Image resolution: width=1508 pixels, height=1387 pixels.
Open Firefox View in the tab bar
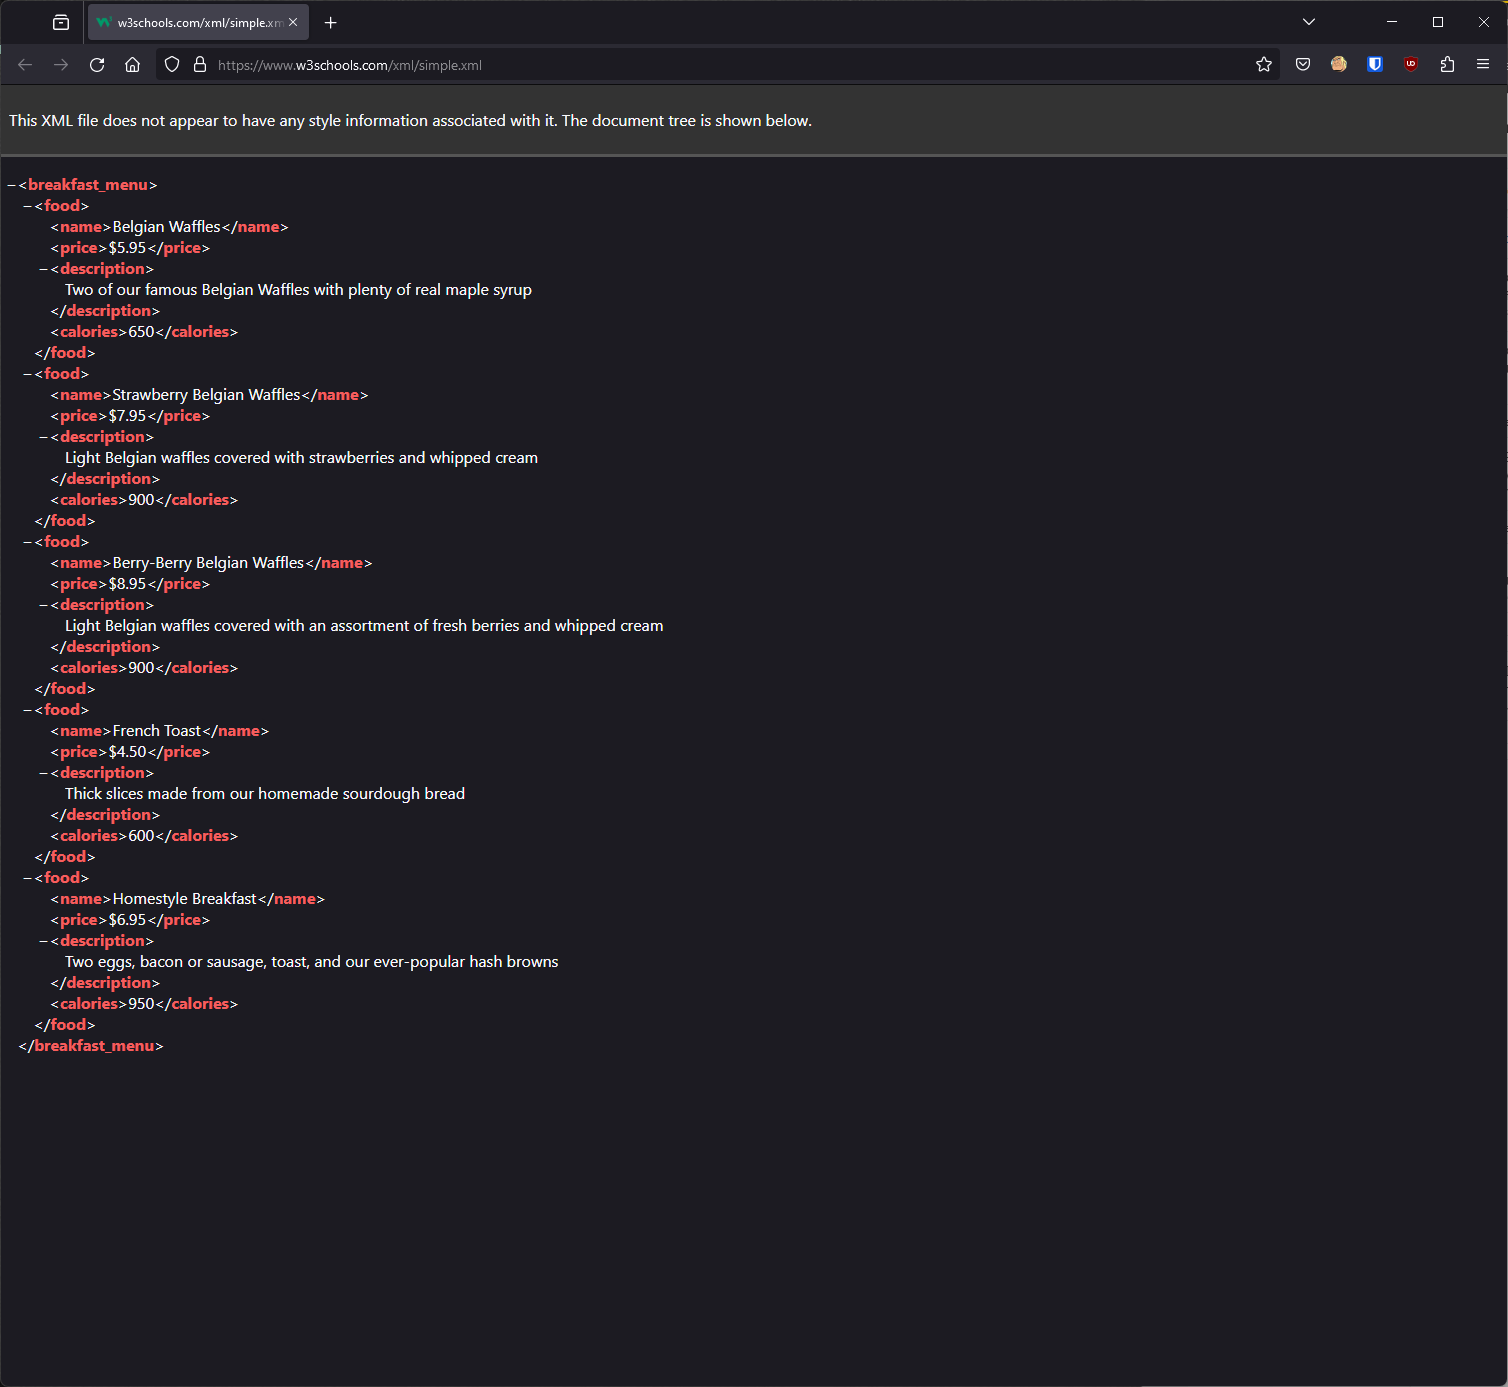tap(60, 22)
